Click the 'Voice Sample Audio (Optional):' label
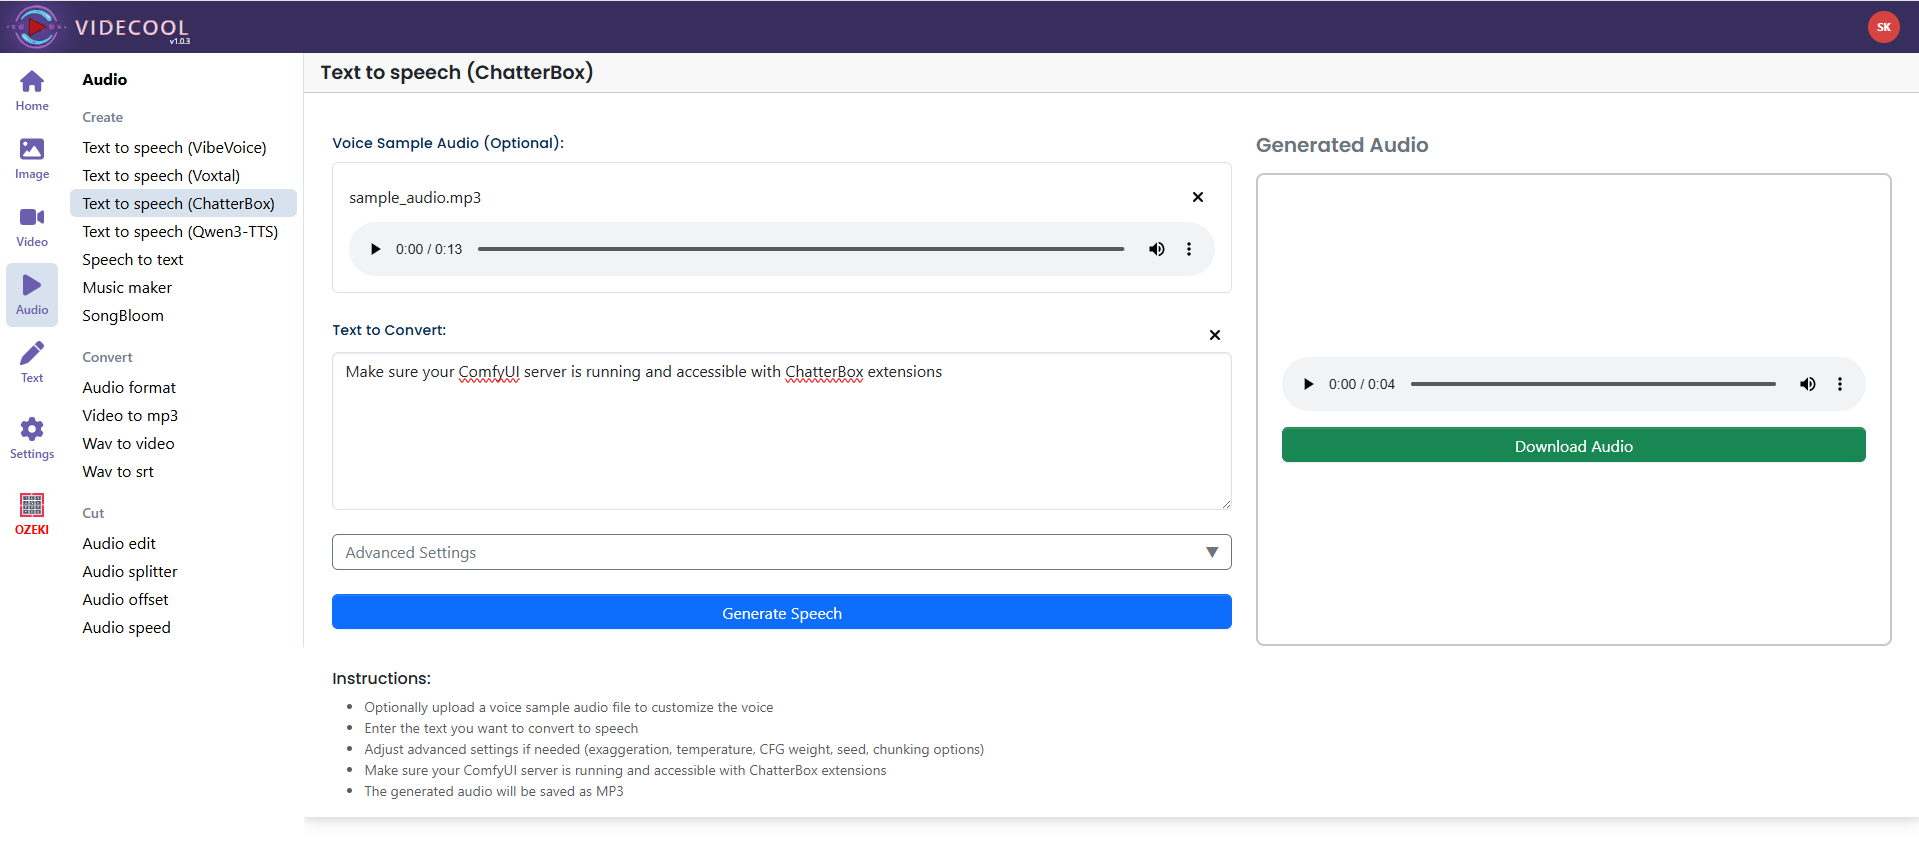 [448, 143]
